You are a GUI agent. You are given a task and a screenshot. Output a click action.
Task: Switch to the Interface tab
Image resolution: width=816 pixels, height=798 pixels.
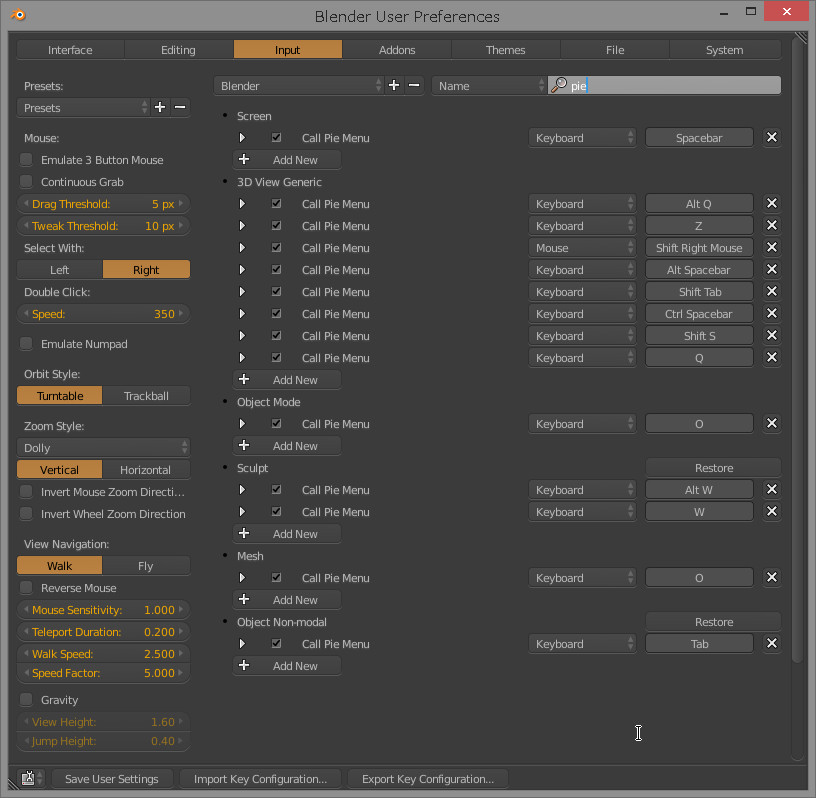click(x=70, y=50)
